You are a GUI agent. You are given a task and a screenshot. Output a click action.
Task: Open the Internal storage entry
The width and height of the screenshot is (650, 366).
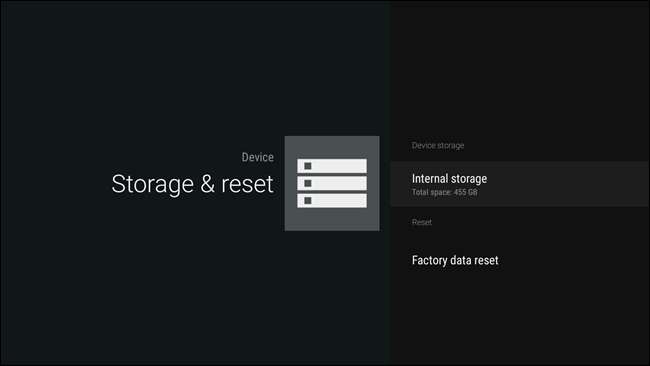(520, 184)
